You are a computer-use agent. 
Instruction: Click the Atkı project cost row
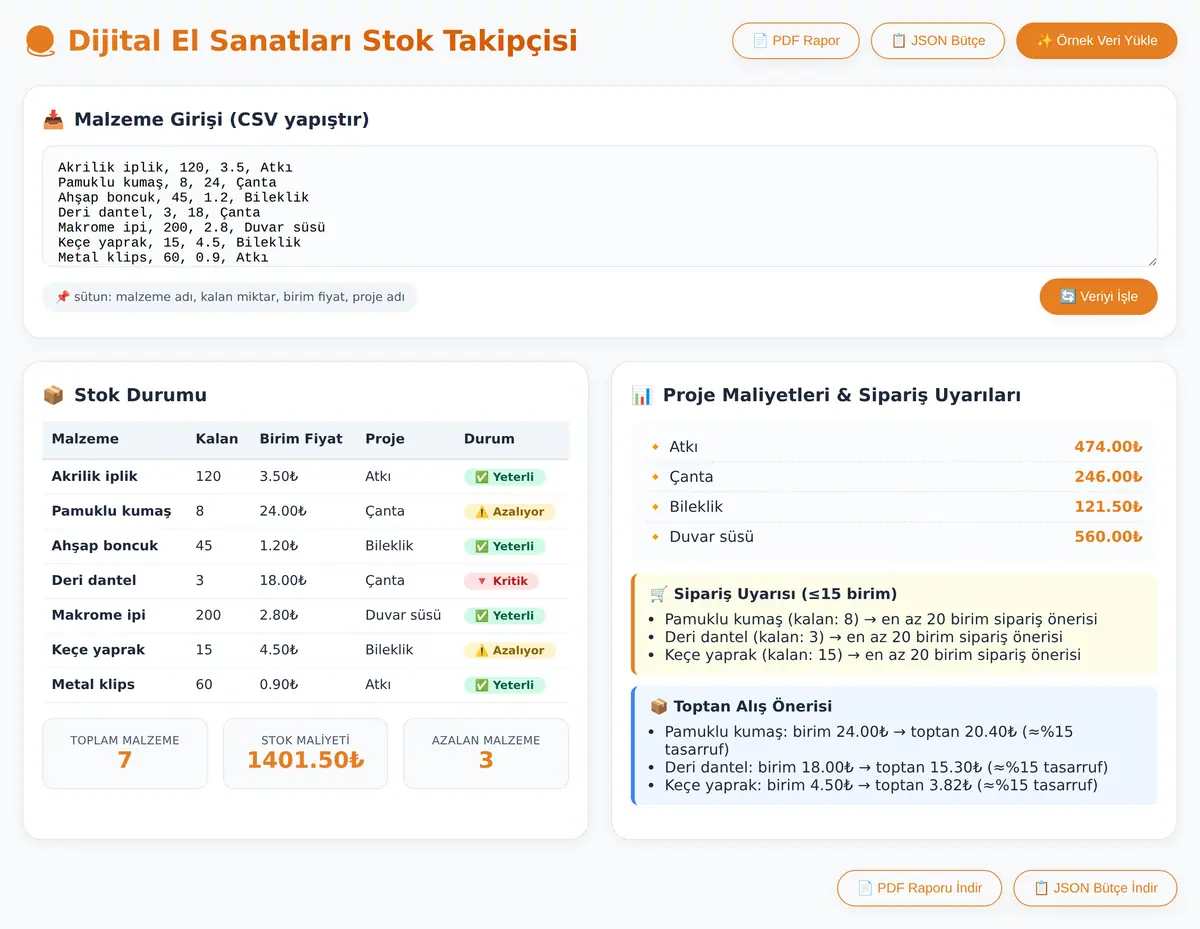[895, 447]
